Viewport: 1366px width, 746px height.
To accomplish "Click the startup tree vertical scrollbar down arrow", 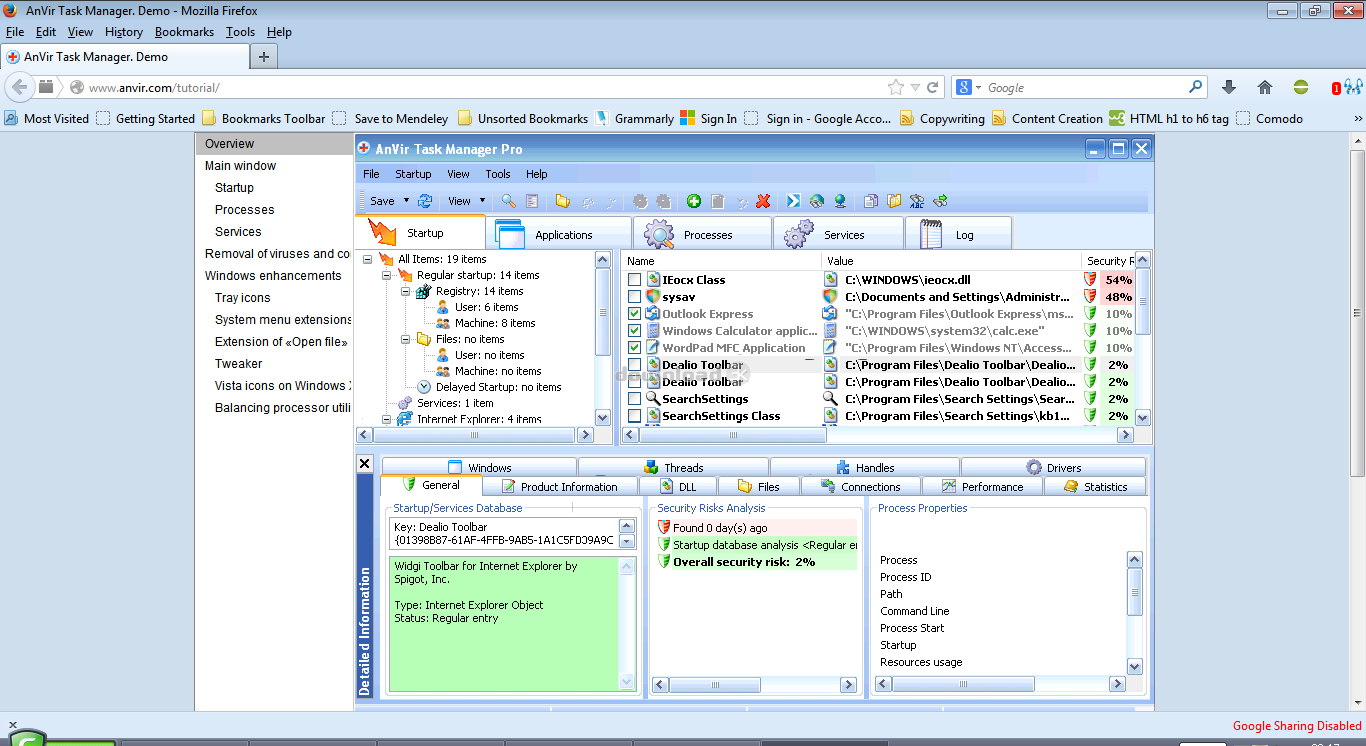I will point(603,418).
